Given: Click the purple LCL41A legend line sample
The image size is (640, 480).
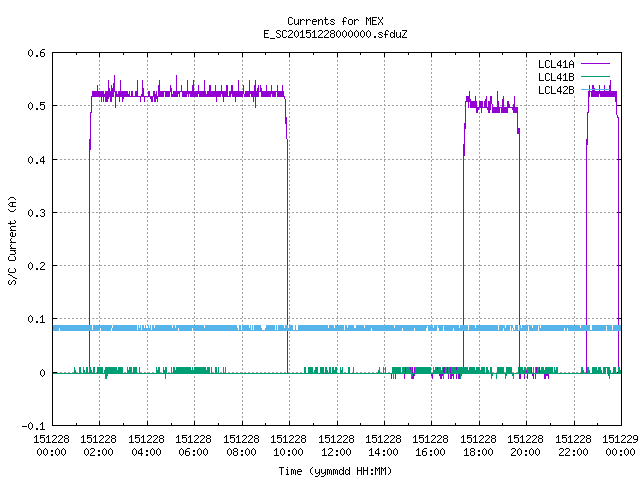Looking at the screenshot, I should (595, 64).
